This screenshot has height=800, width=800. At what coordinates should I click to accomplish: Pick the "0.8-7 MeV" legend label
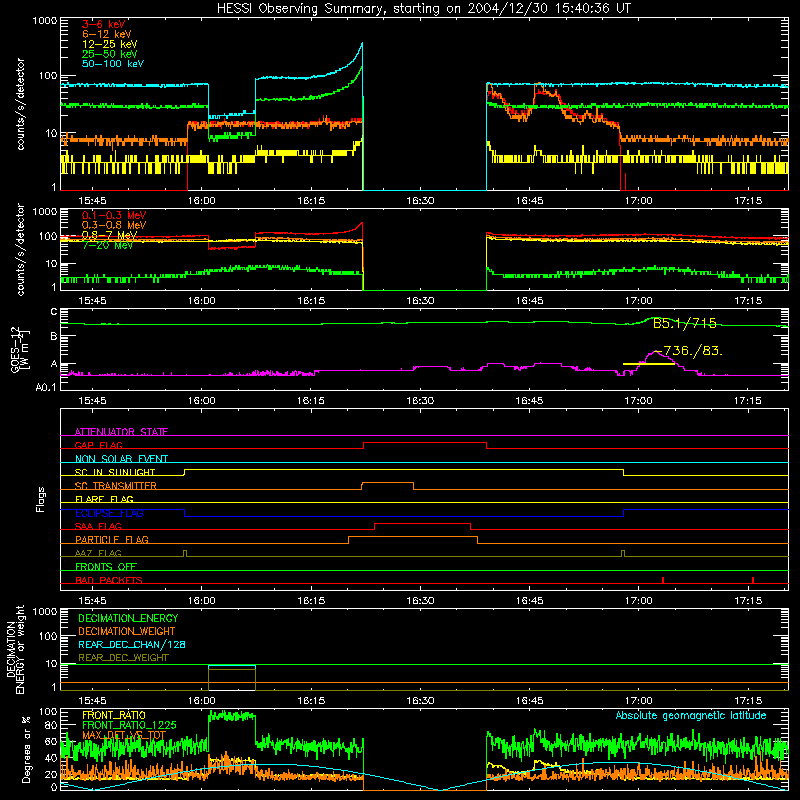tap(110, 235)
